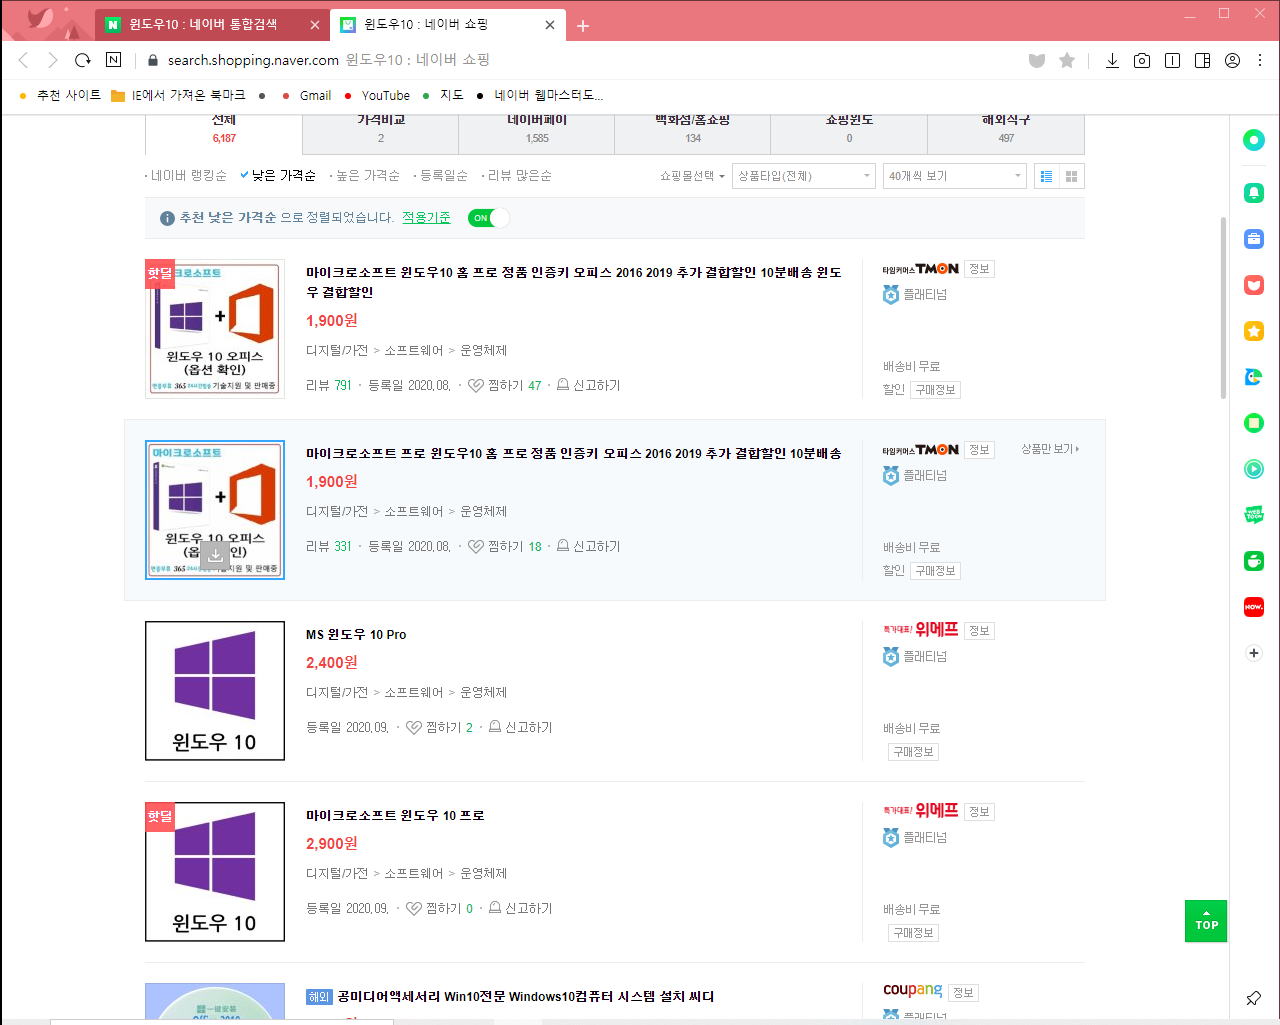This screenshot has height=1025, width=1280.
Task: Open the MS 윈도우 10 Pro product link
Action: pyautogui.click(x=356, y=634)
